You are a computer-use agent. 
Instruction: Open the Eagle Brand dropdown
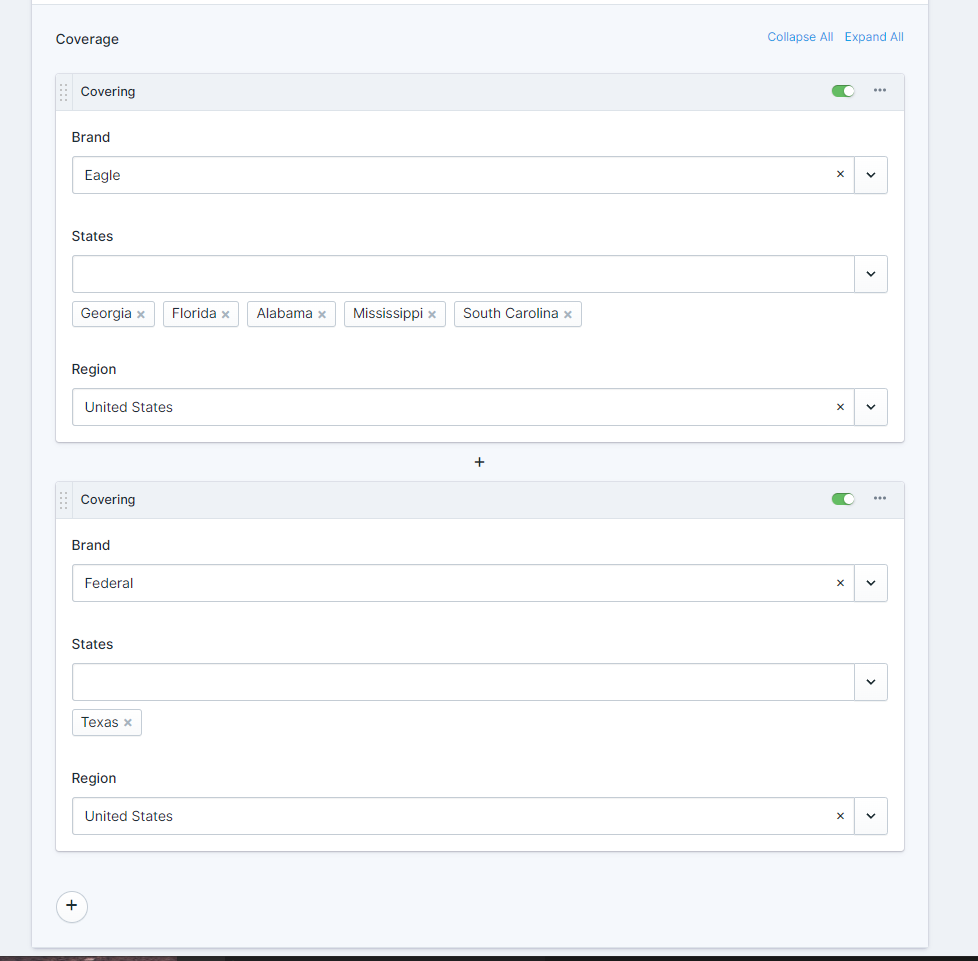(871, 175)
